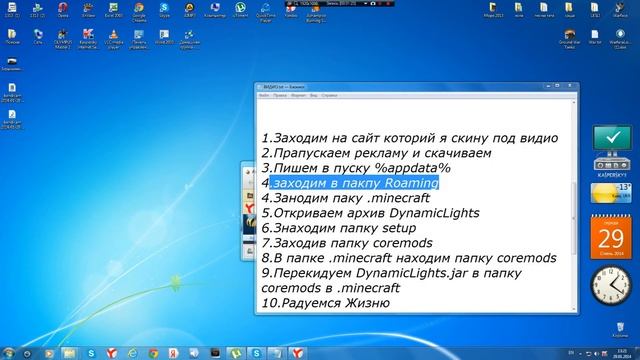Image resolution: width=640 pixels, height=360 pixels.
Task: Open the Excel 2003 desktop shortcut
Action: pyautogui.click(x=113, y=10)
